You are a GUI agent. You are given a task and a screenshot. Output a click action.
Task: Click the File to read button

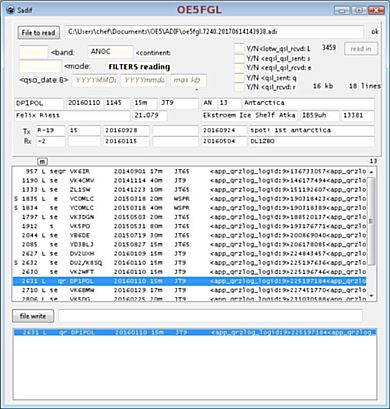click(x=39, y=32)
